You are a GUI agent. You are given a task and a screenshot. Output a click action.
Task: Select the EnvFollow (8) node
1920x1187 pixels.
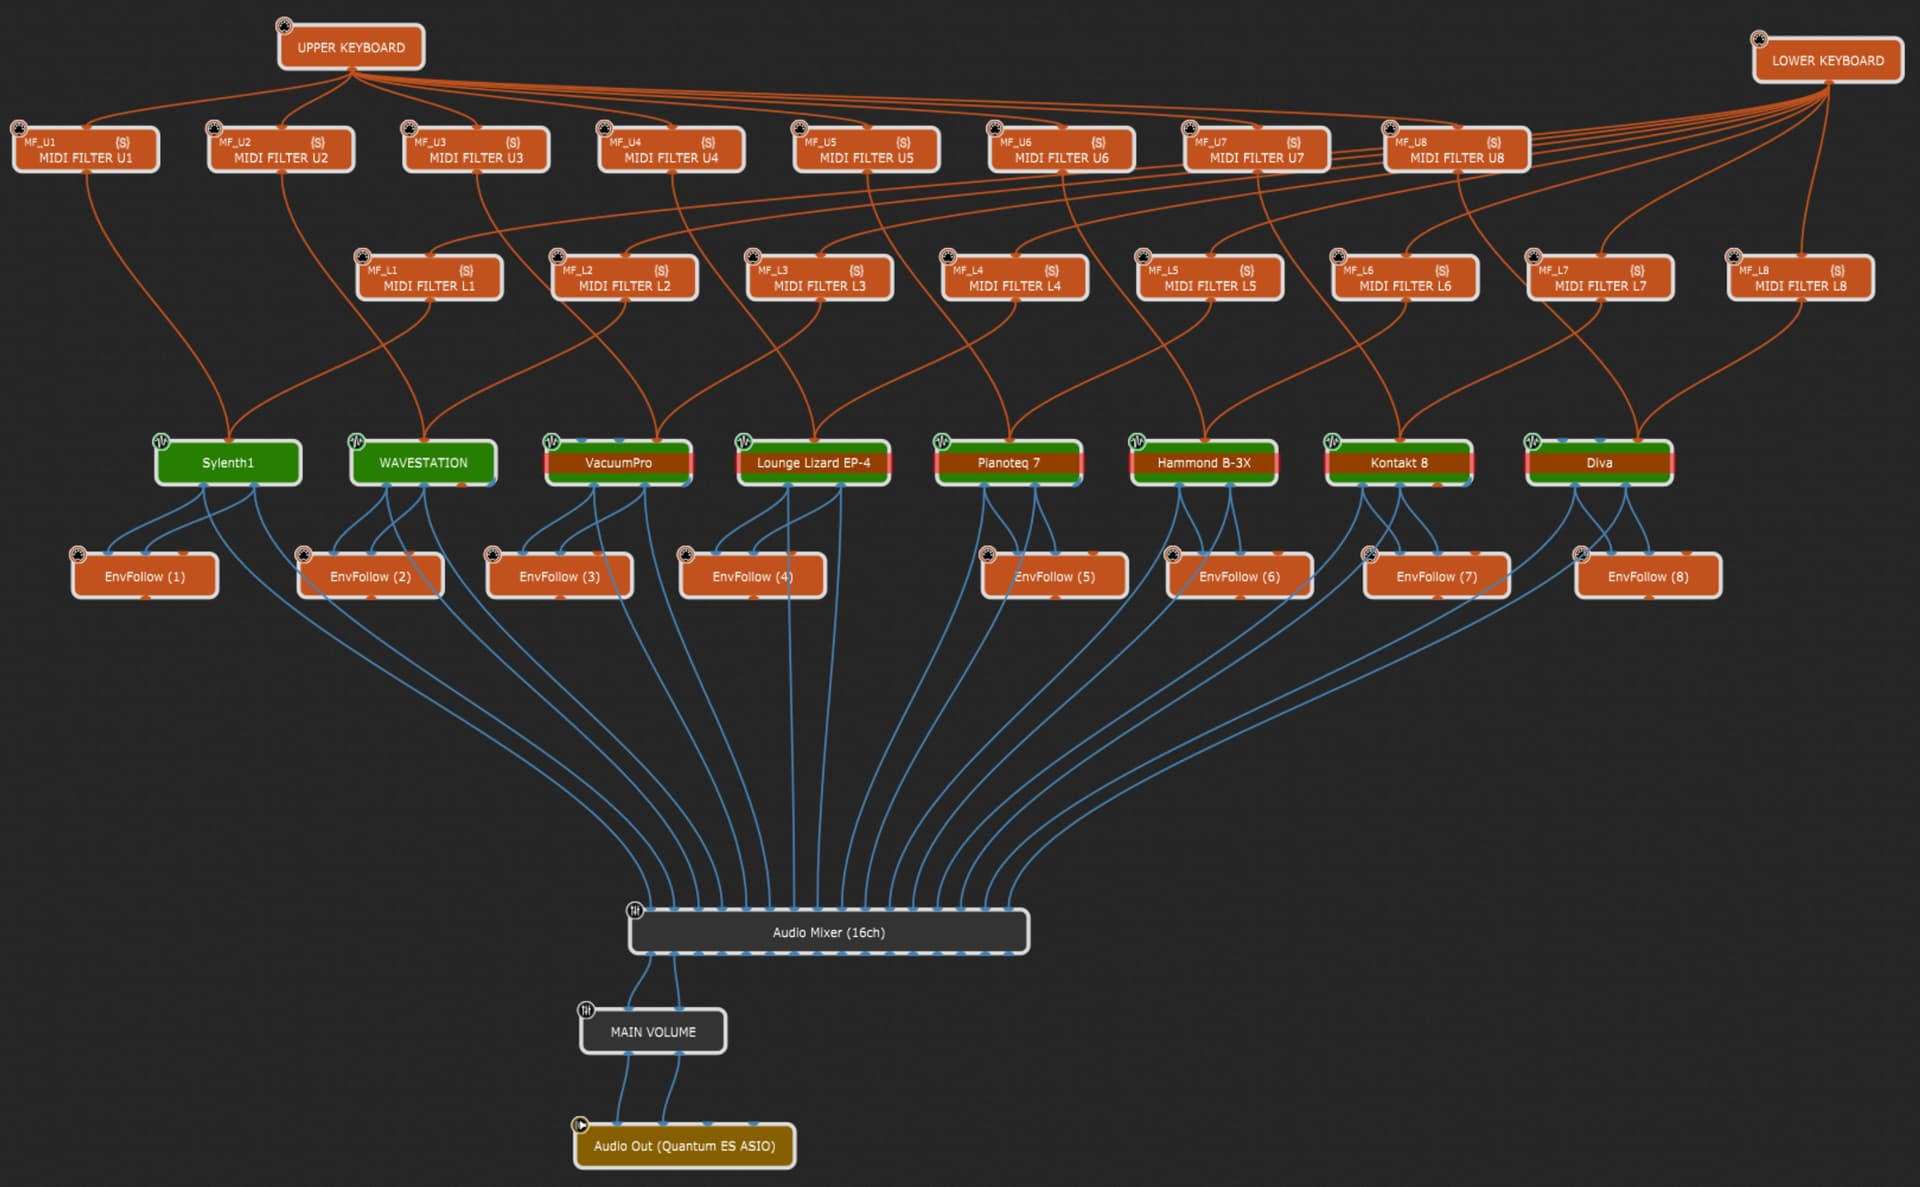[1648, 576]
